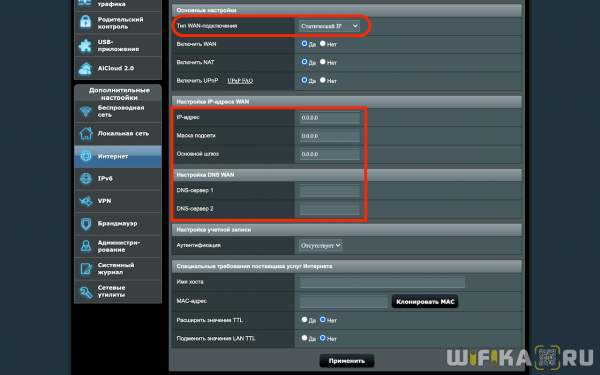Select Нет for Включить WAN
600x375 pixels.
tap(323, 44)
